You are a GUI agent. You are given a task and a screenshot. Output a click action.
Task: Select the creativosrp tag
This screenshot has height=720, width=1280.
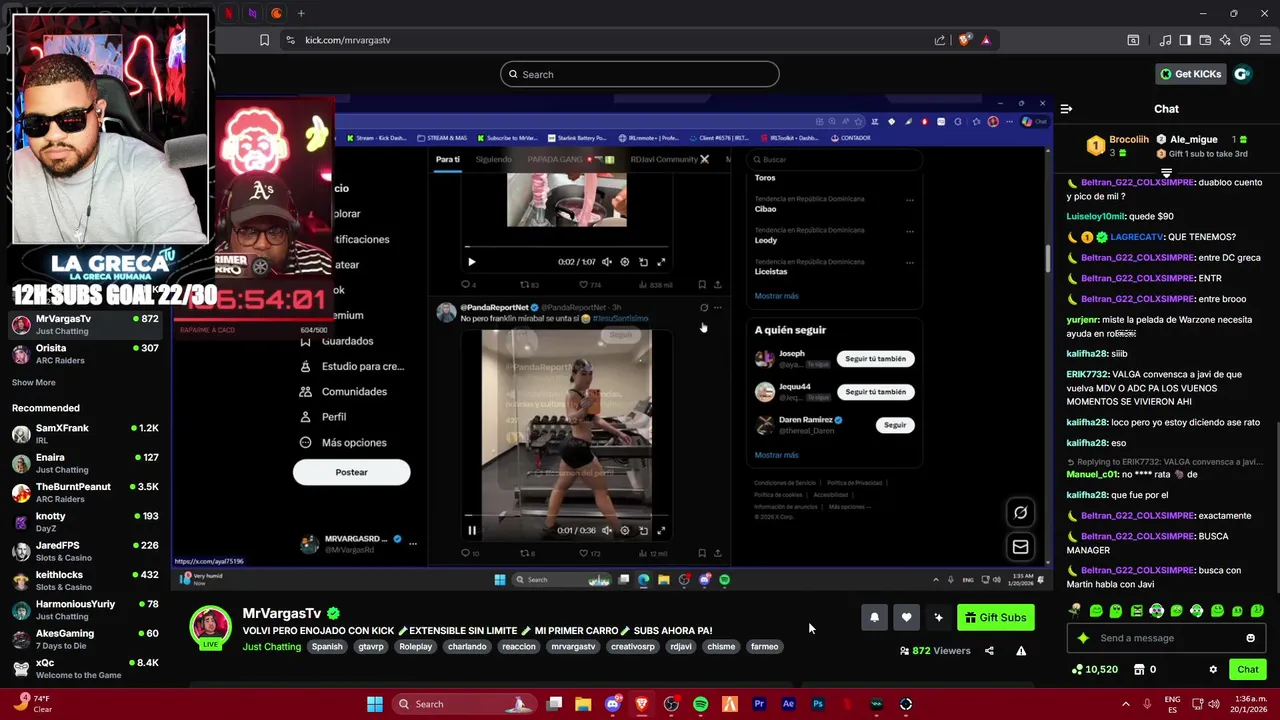pyautogui.click(x=633, y=647)
